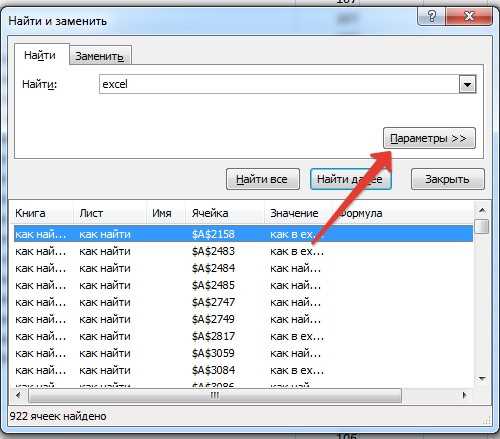Image resolution: width=500 pixels, height=439 pixels.
Task: Sort by the Лист column header
Action: pos(110,213)
